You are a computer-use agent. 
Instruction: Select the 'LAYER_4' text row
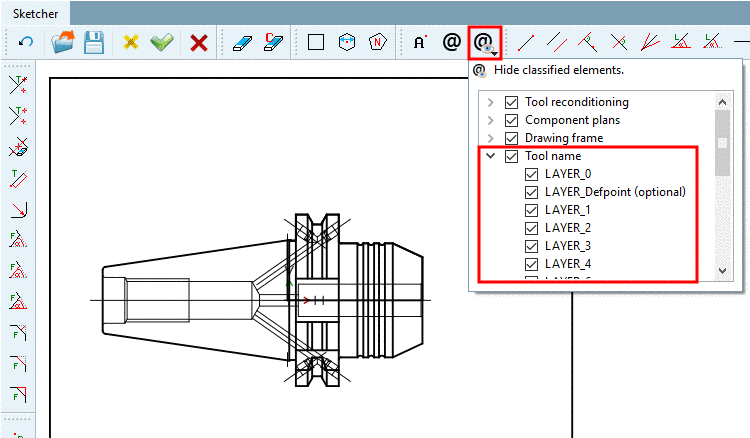(x=568, y=264)
